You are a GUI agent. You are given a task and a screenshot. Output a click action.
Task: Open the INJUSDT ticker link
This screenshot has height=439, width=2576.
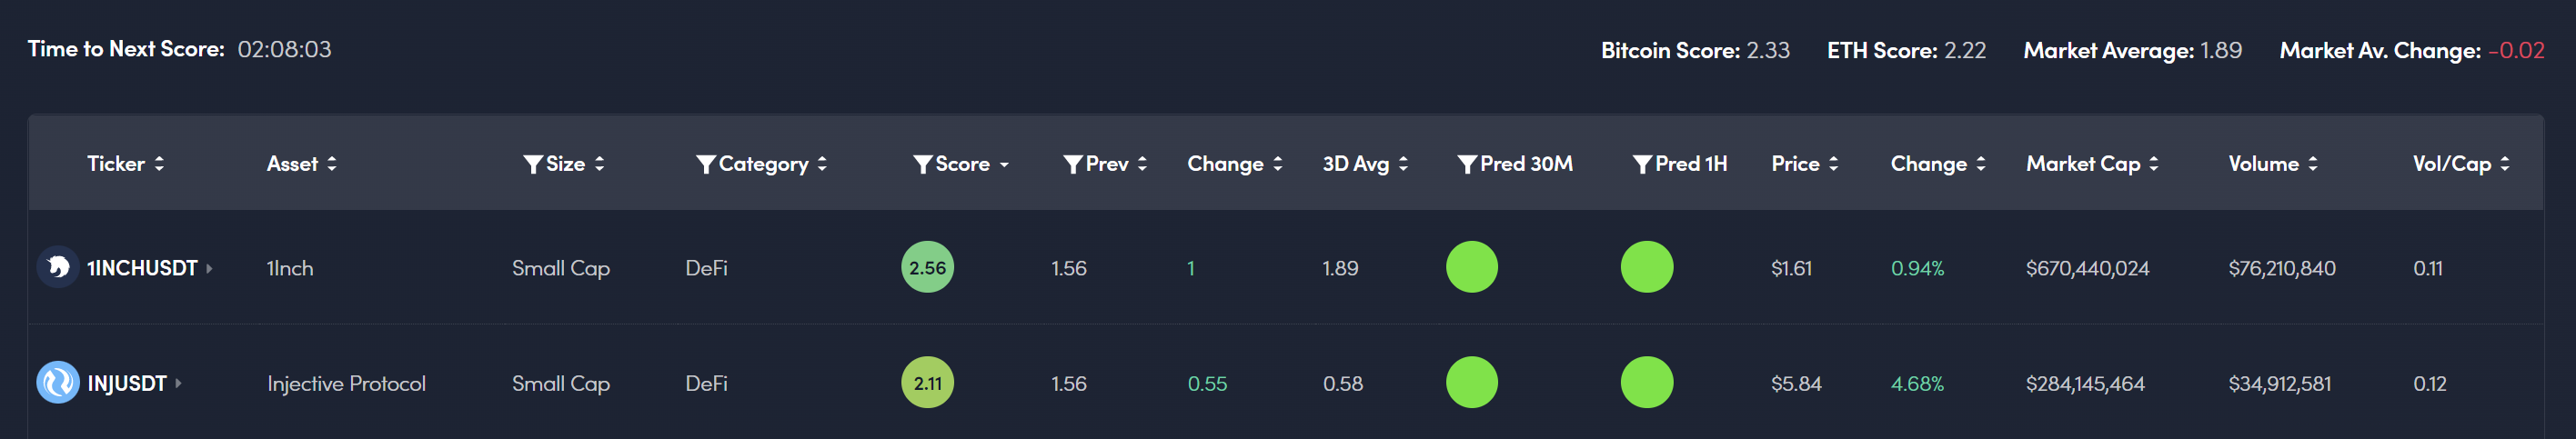click(x=127, y=383)
